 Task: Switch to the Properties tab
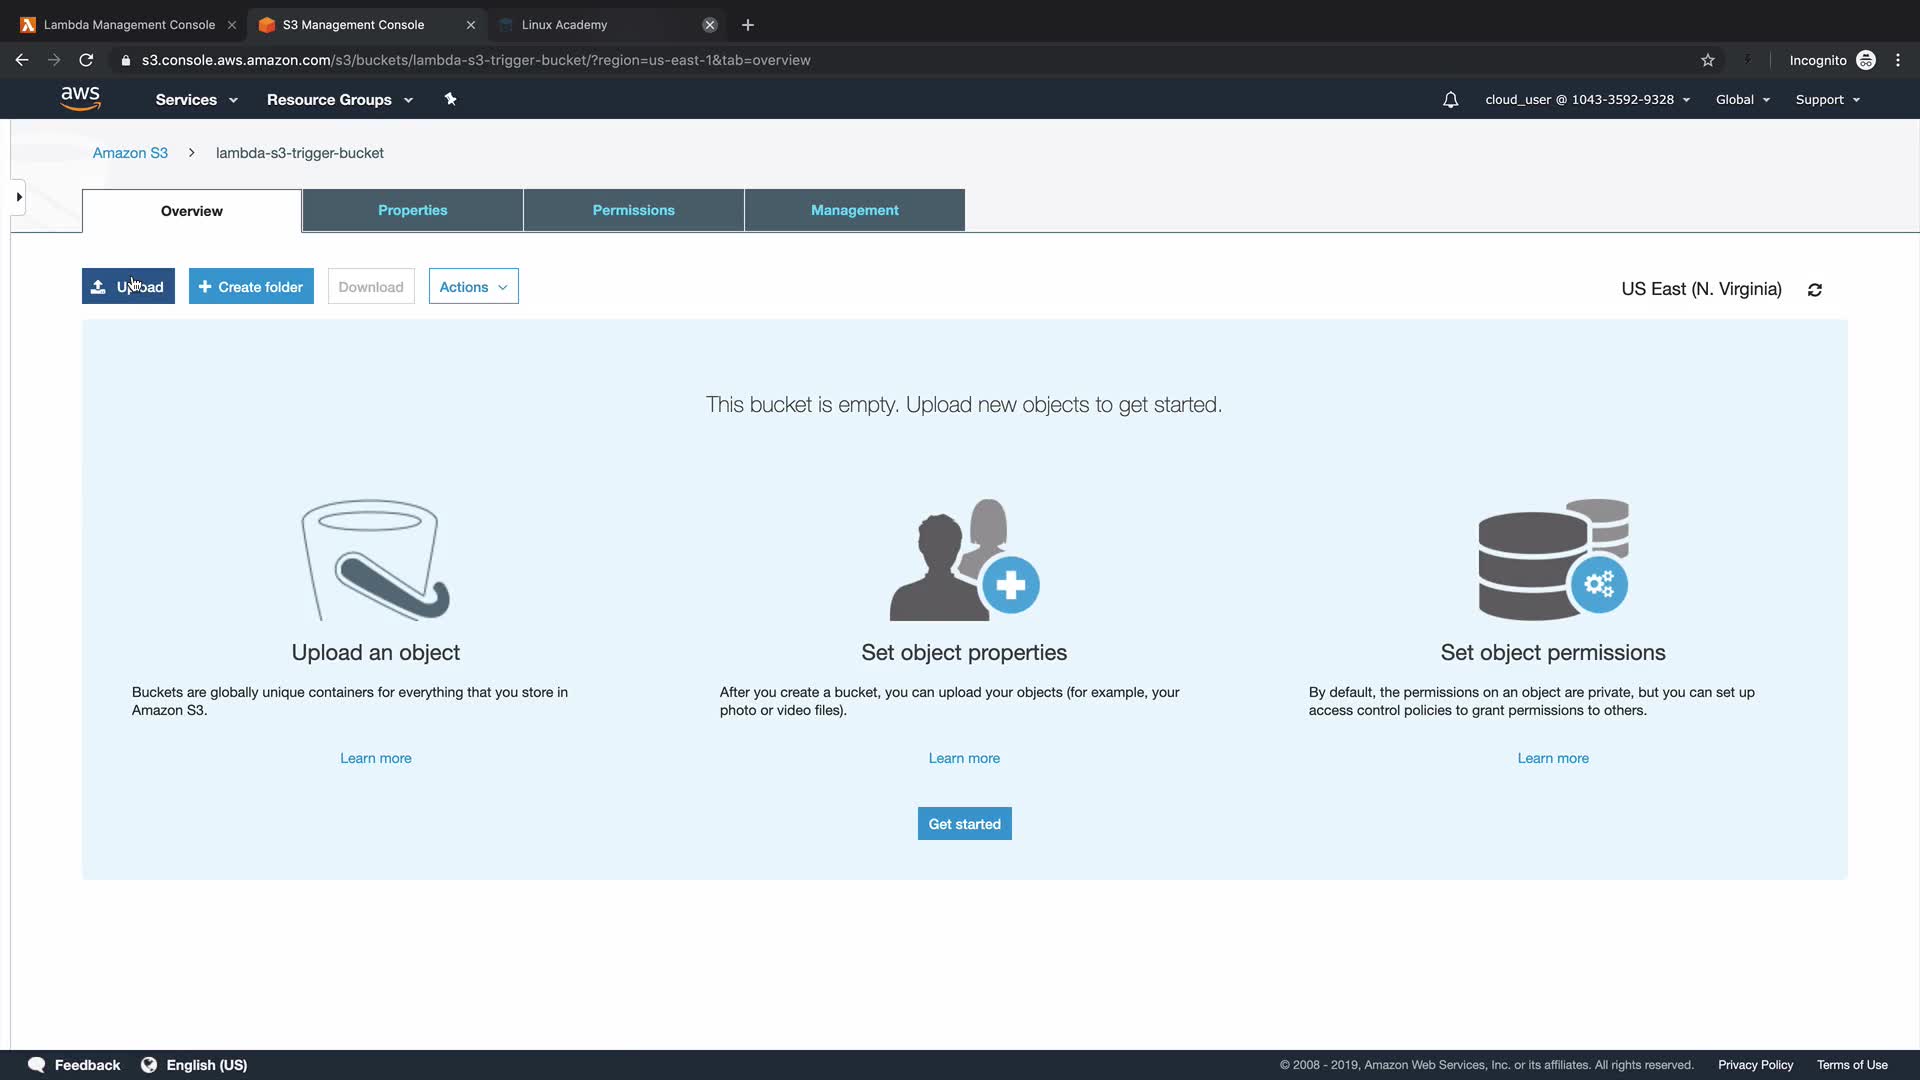pos(412,210)
